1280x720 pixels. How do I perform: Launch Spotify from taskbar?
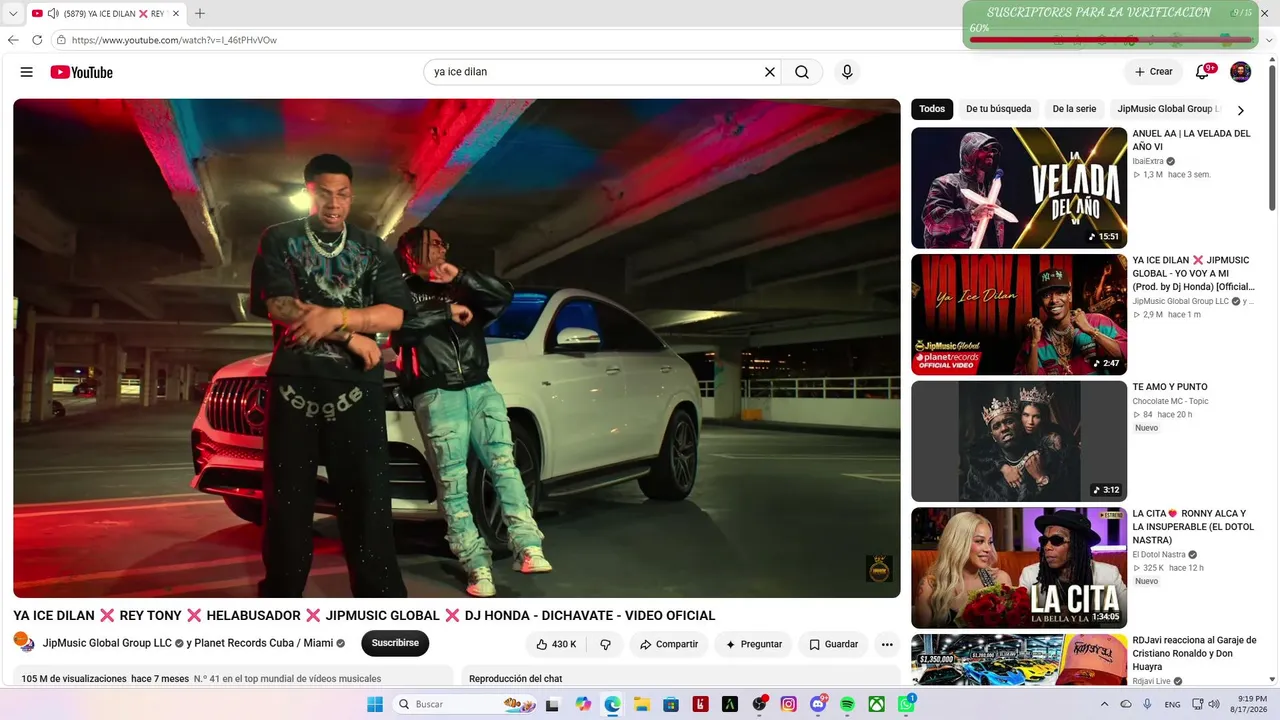tap(847, 704)
